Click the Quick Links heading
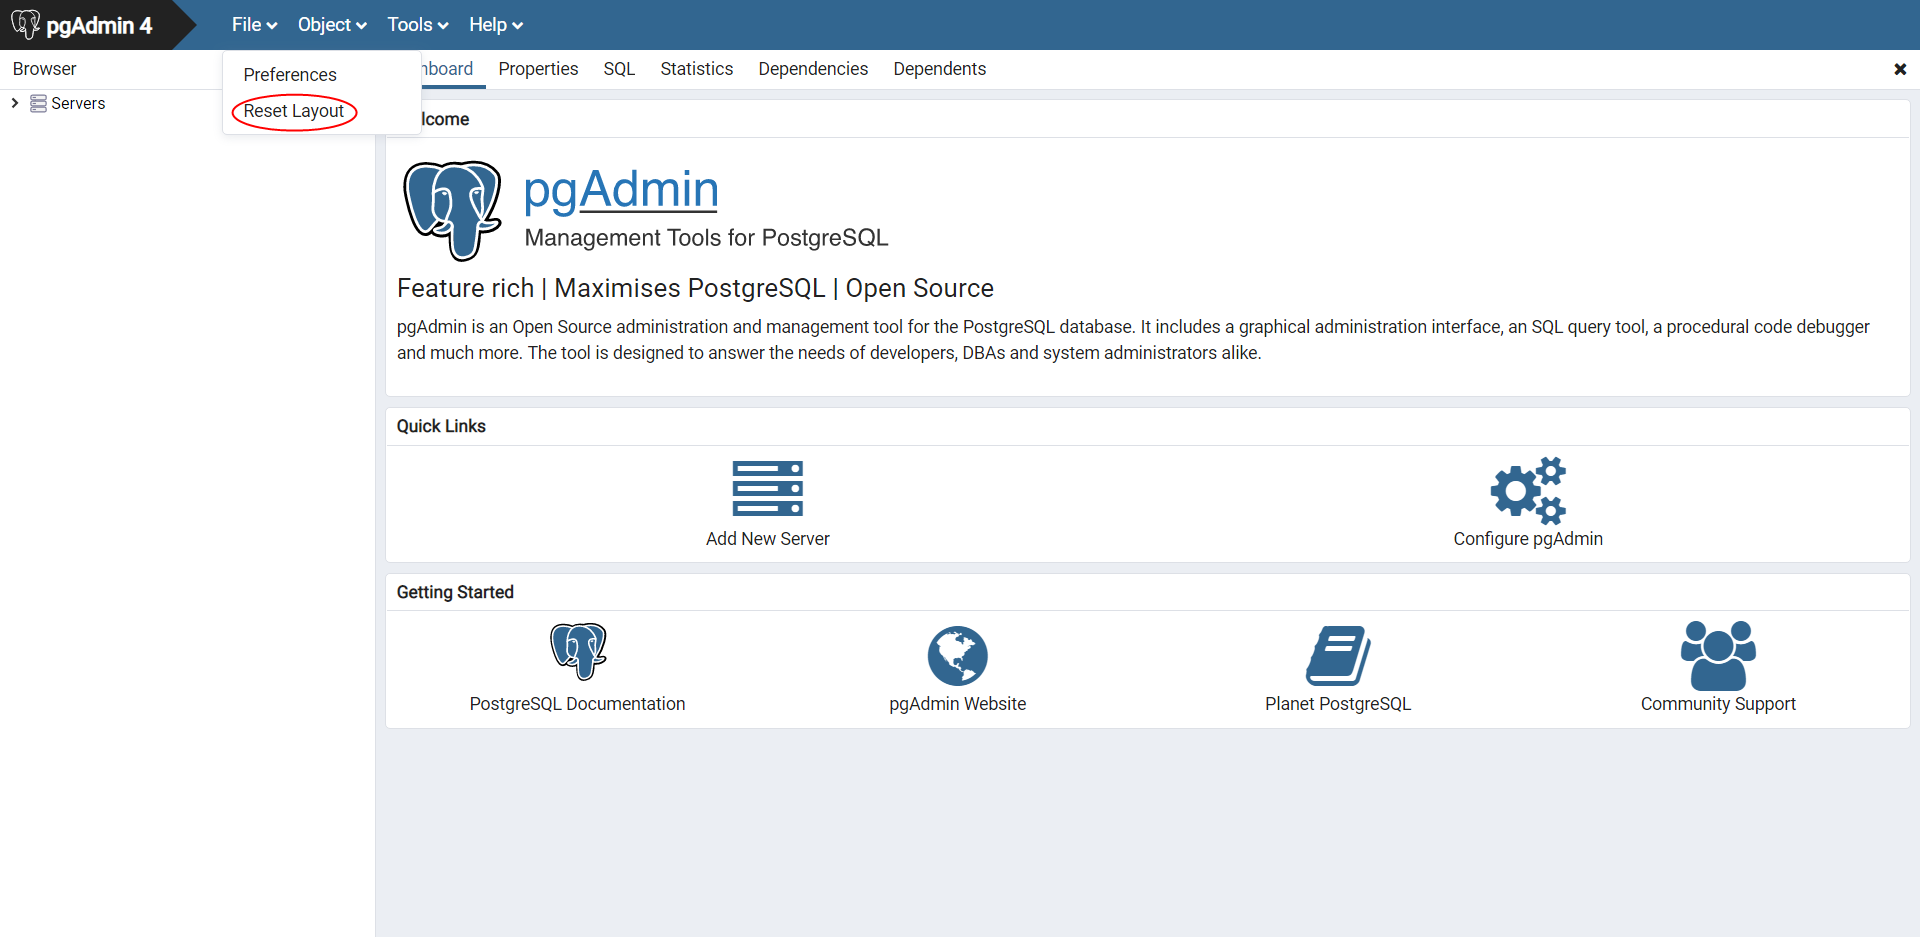This screenshot has height=937, width=1920. pos(441,426)
